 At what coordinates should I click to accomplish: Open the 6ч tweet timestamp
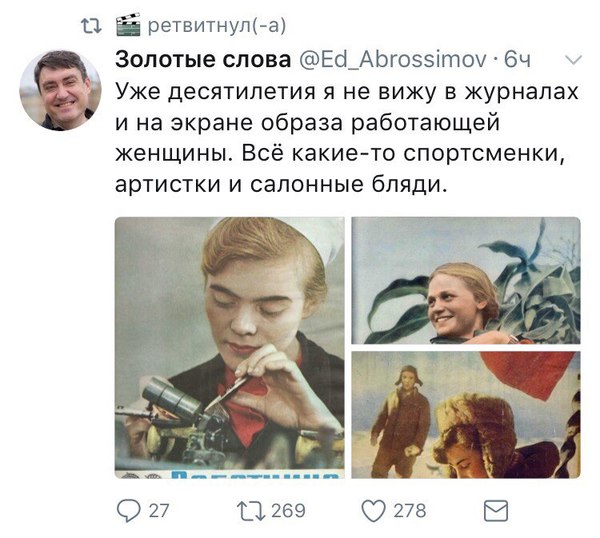517,60
